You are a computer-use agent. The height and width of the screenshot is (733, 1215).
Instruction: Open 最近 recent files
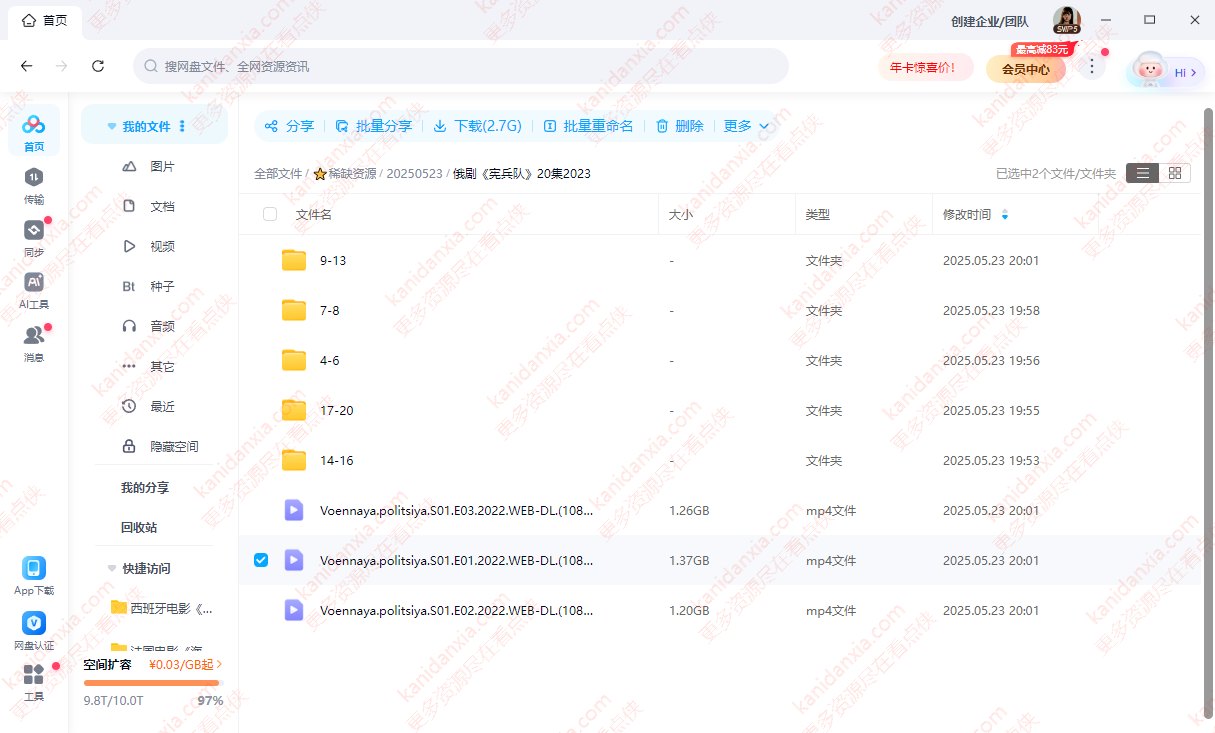[162, 406]
